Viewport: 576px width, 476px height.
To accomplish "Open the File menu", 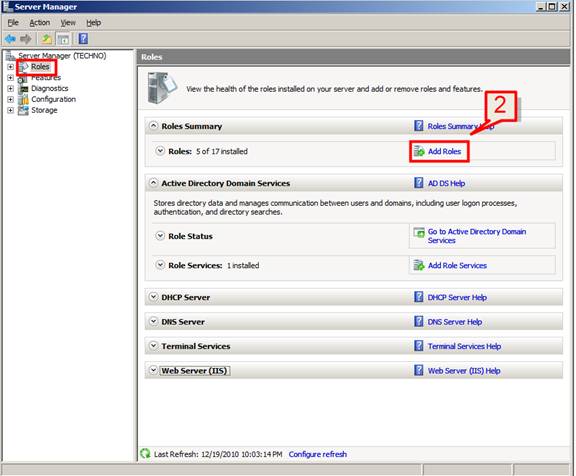I will tap(13, 23).
